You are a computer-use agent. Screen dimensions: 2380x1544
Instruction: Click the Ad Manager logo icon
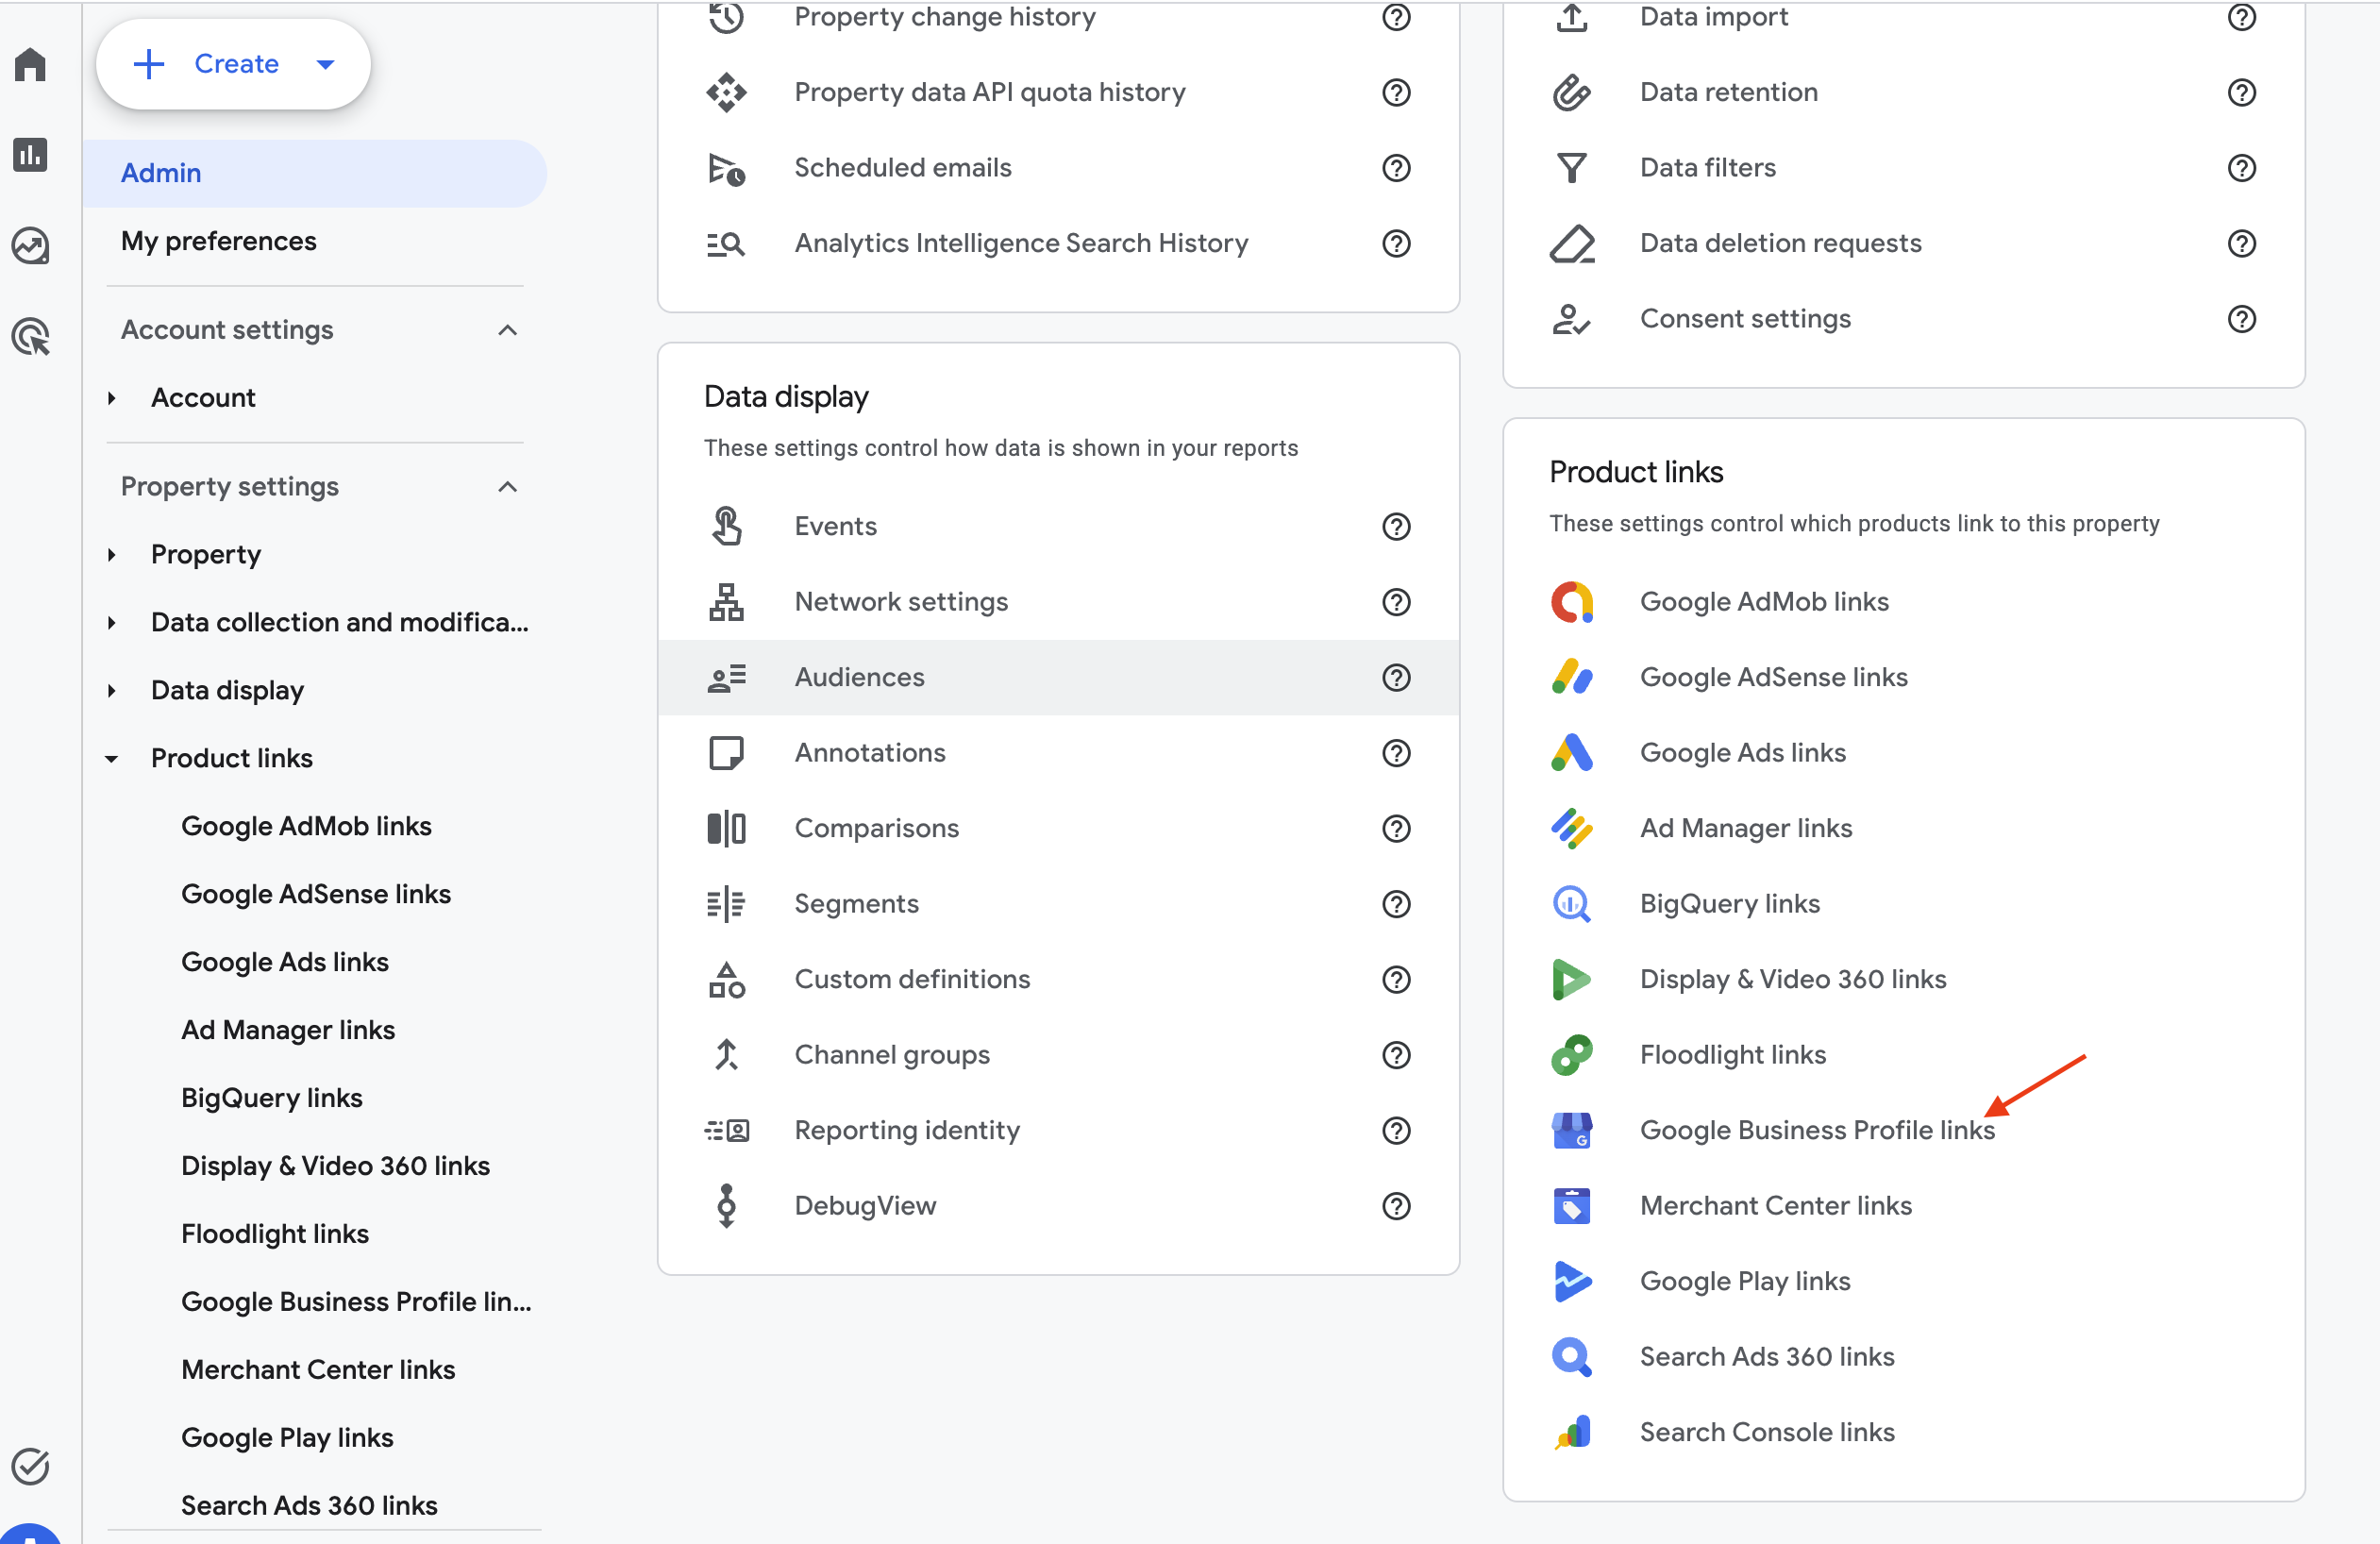click(x=1572, y=828)
